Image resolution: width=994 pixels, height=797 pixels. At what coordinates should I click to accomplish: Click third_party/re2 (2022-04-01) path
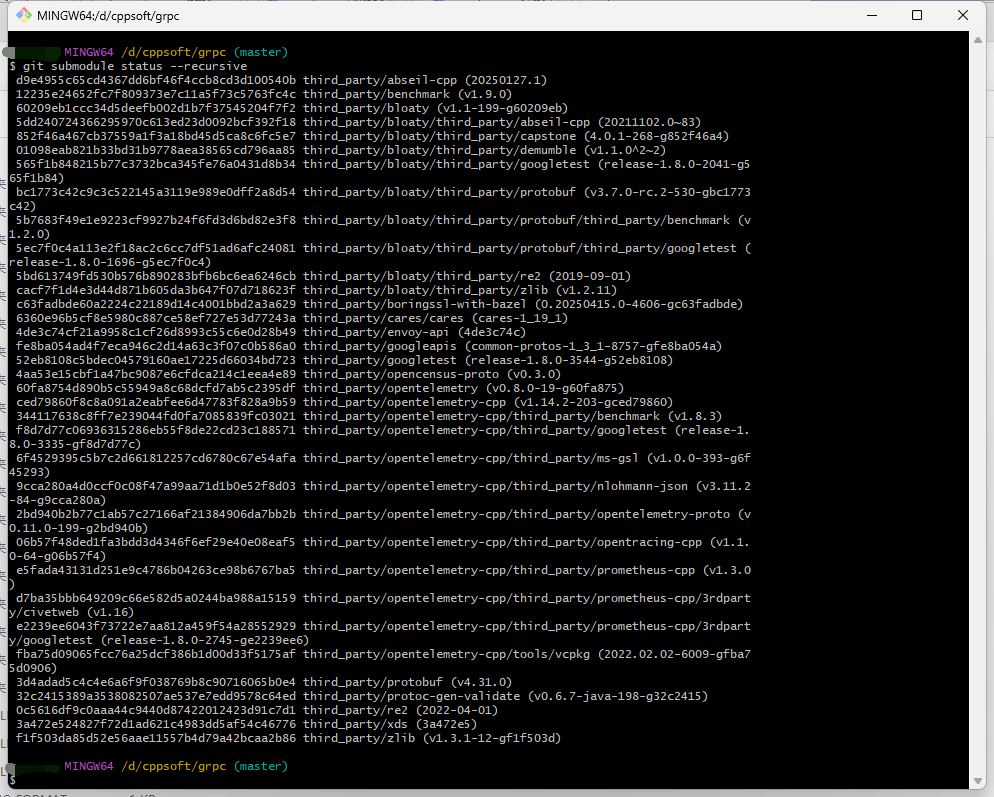(x=355, y=709)
